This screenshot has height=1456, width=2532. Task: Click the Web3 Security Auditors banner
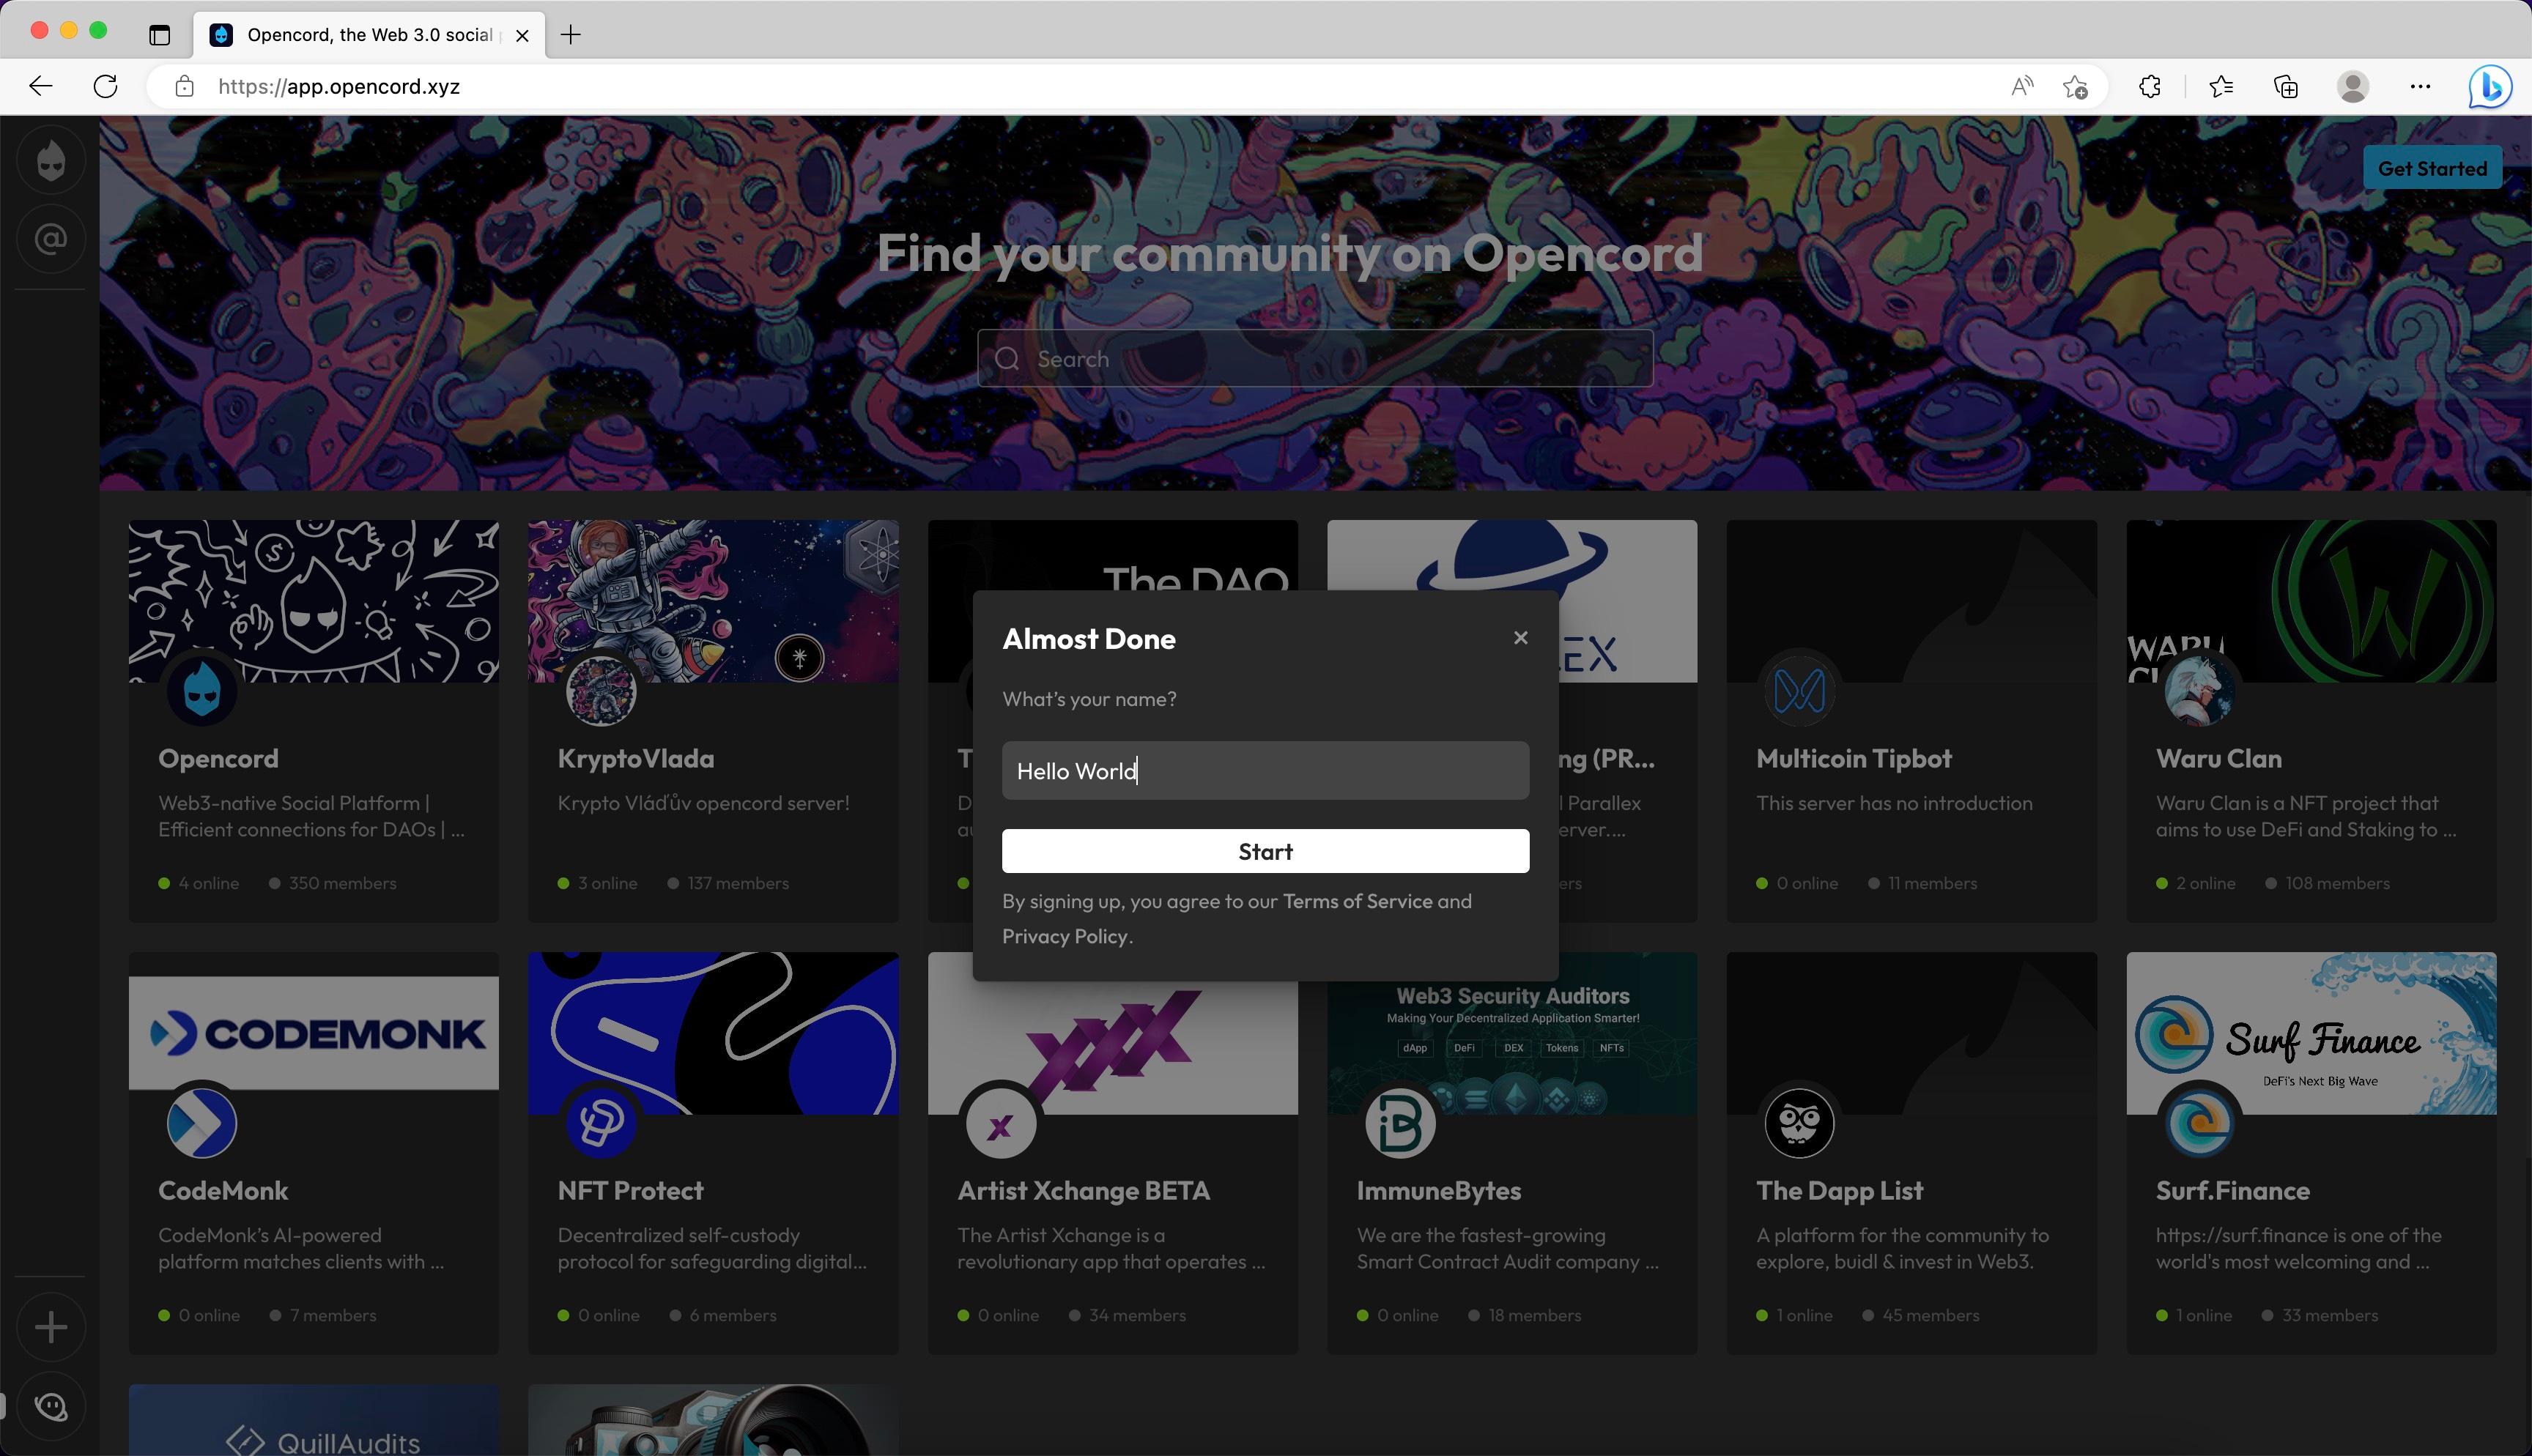(x=1512, y=1033)
